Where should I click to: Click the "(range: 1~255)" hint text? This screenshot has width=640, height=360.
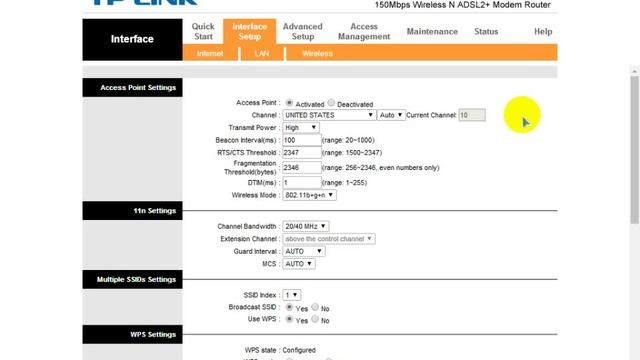[344, 182]
